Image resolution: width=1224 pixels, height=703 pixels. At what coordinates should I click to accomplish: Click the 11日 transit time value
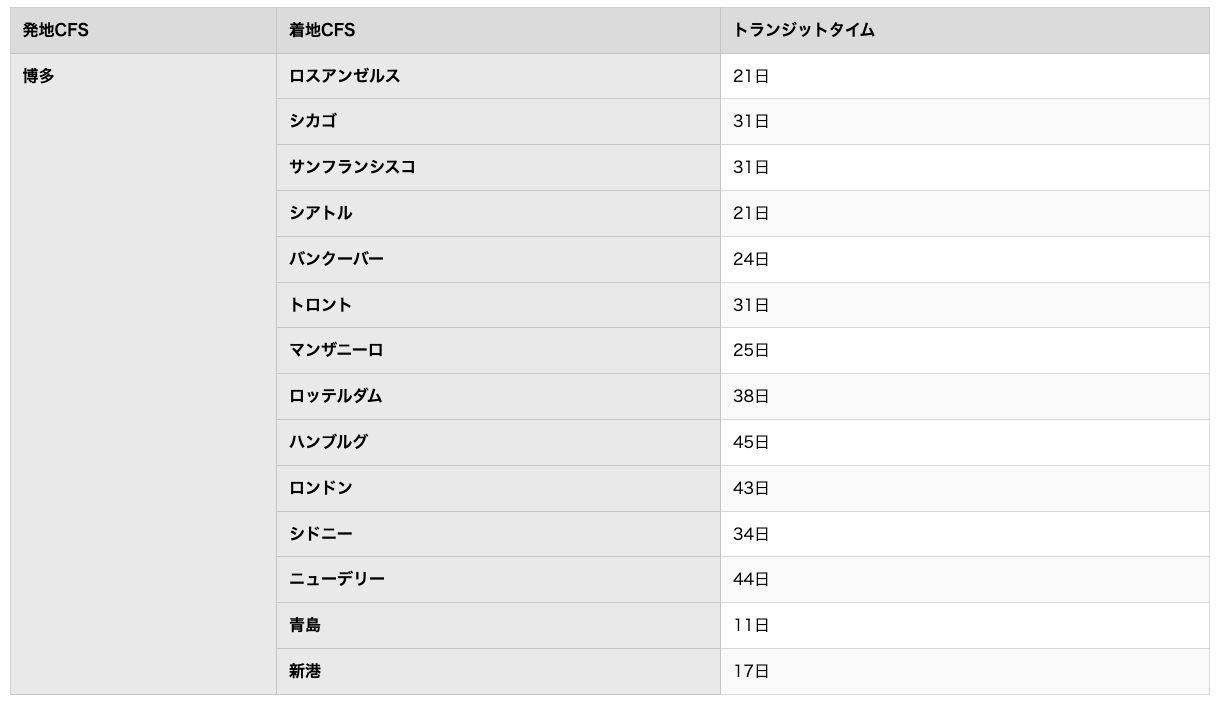[x=751, y=626]
